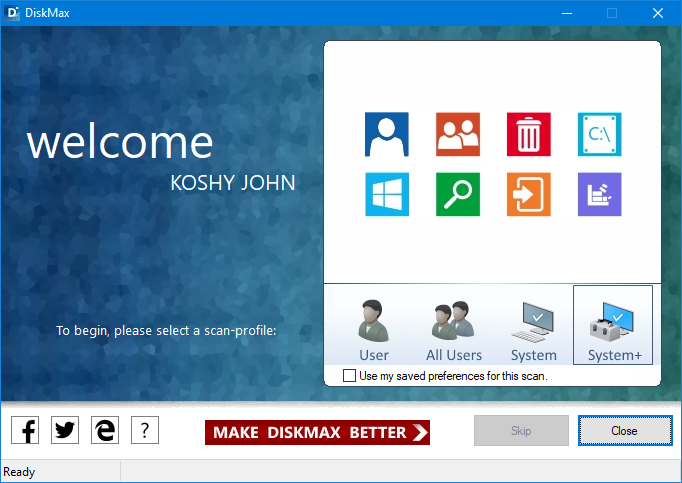Click the Ready status bar text
This screenshot has width=682, height=483.
click(19, 472)
